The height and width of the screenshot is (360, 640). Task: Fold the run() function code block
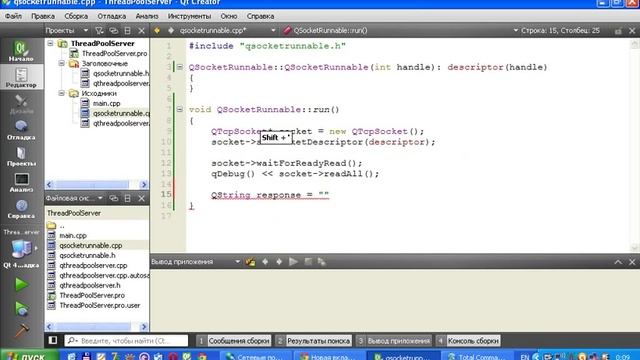click(180, 109)
